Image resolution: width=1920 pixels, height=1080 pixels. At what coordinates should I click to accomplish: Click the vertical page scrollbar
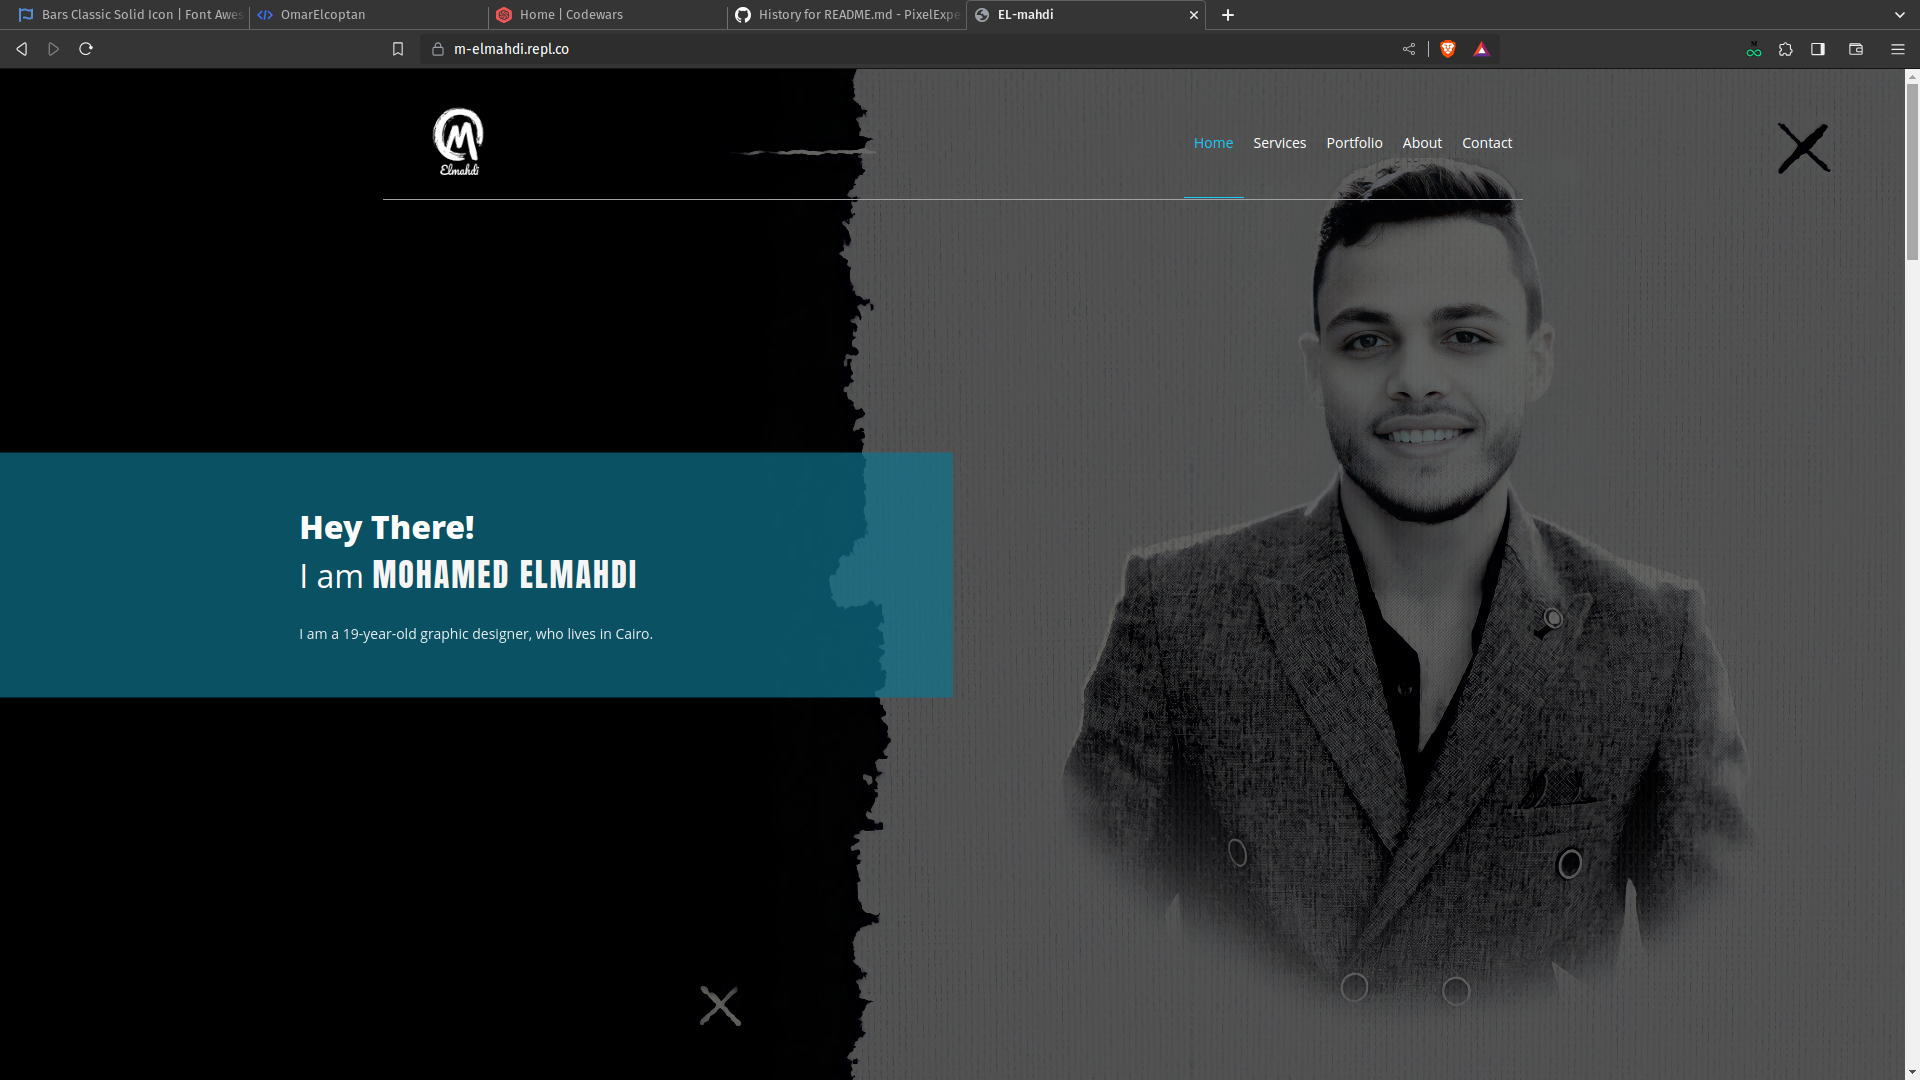[1912, 170]
